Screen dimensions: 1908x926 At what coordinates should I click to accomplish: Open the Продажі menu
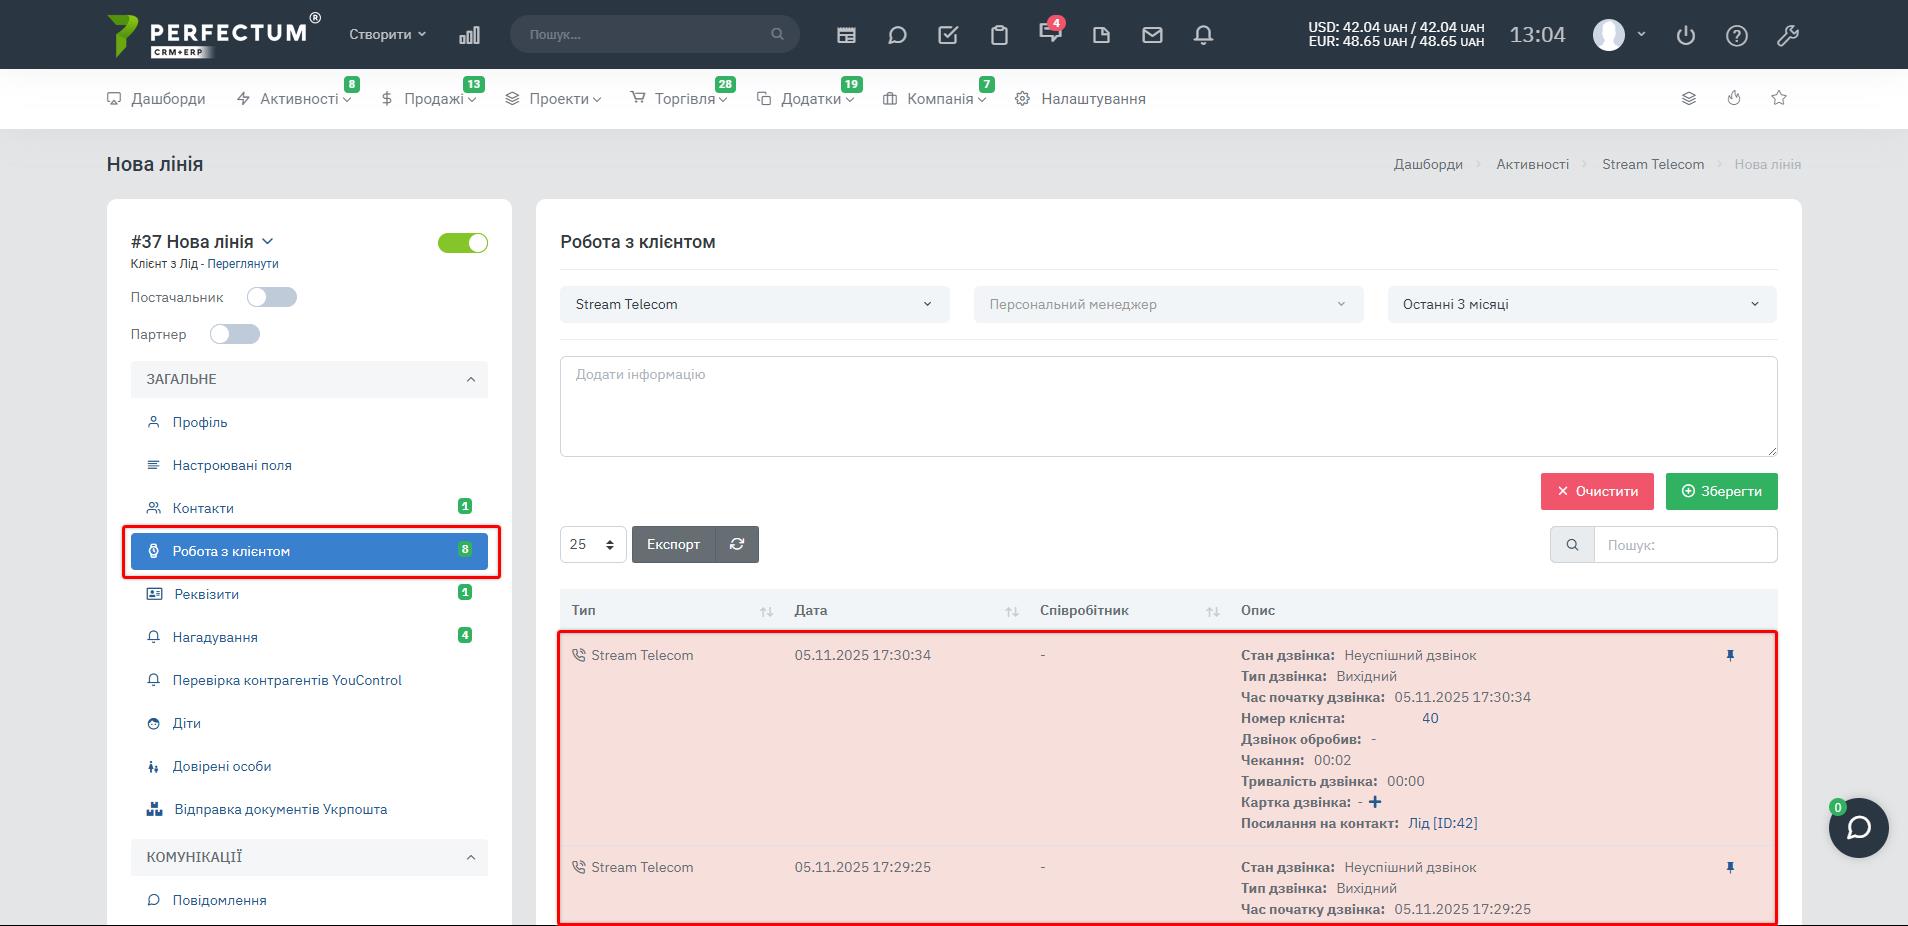[432, 99]
